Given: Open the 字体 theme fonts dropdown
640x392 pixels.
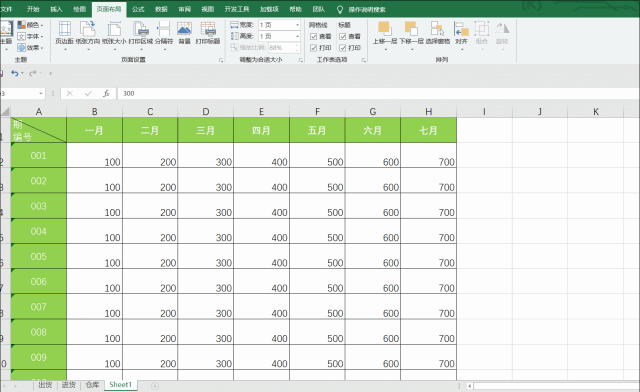Looking at the screenshot, I should (30, 36).
